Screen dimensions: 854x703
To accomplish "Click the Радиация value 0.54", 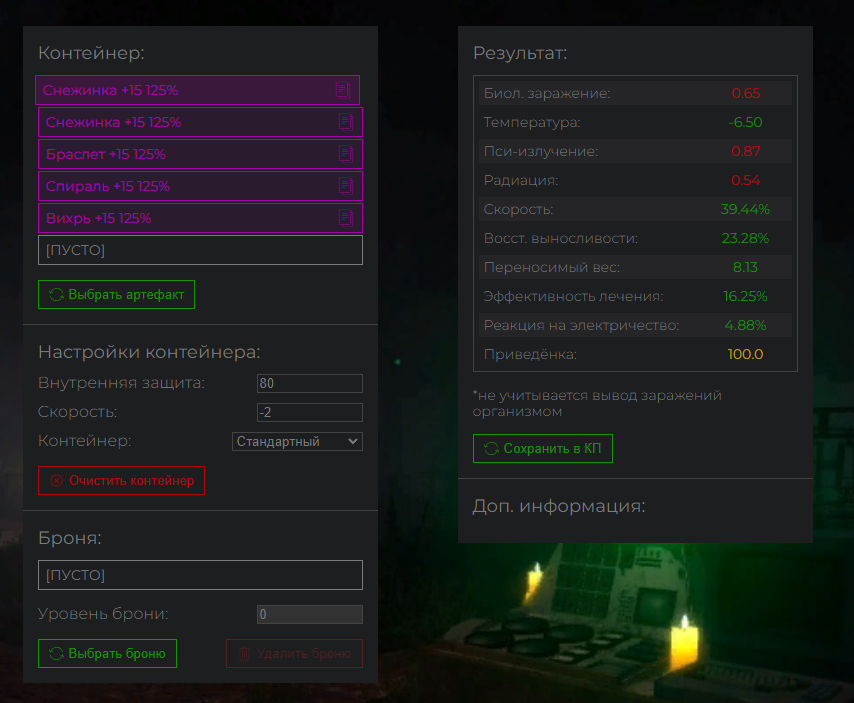I will 746,180.
